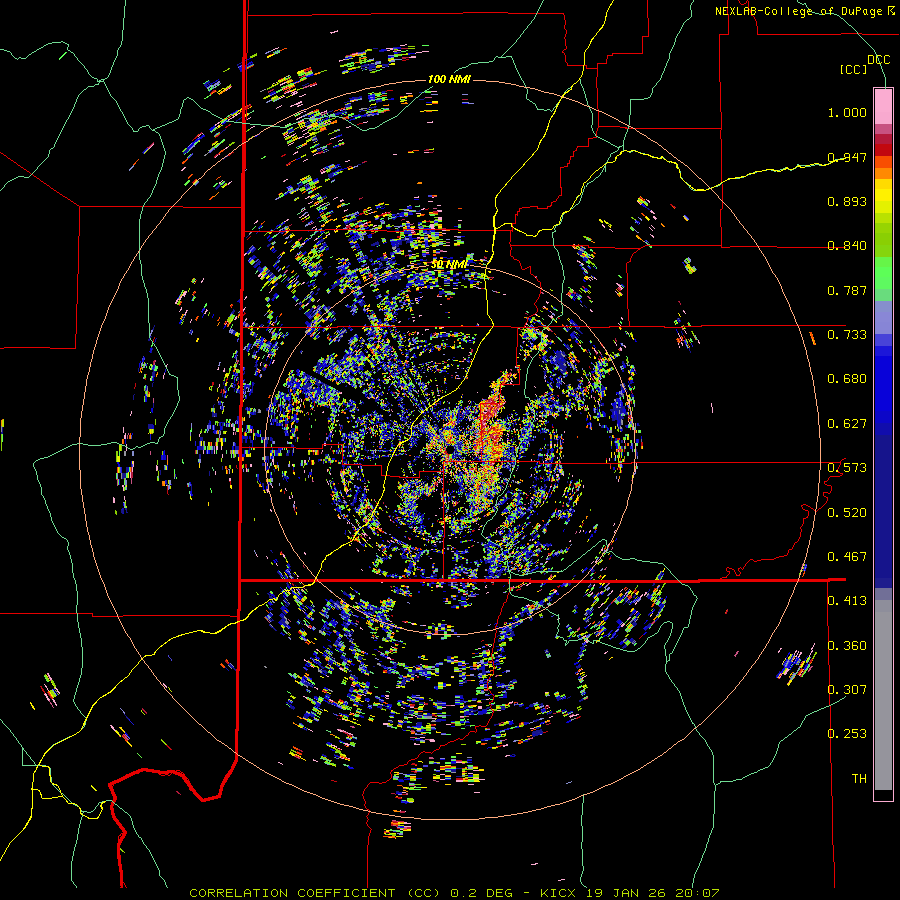Select the 0.520 scale value
The image size is (900, 900).
point(847,513)
